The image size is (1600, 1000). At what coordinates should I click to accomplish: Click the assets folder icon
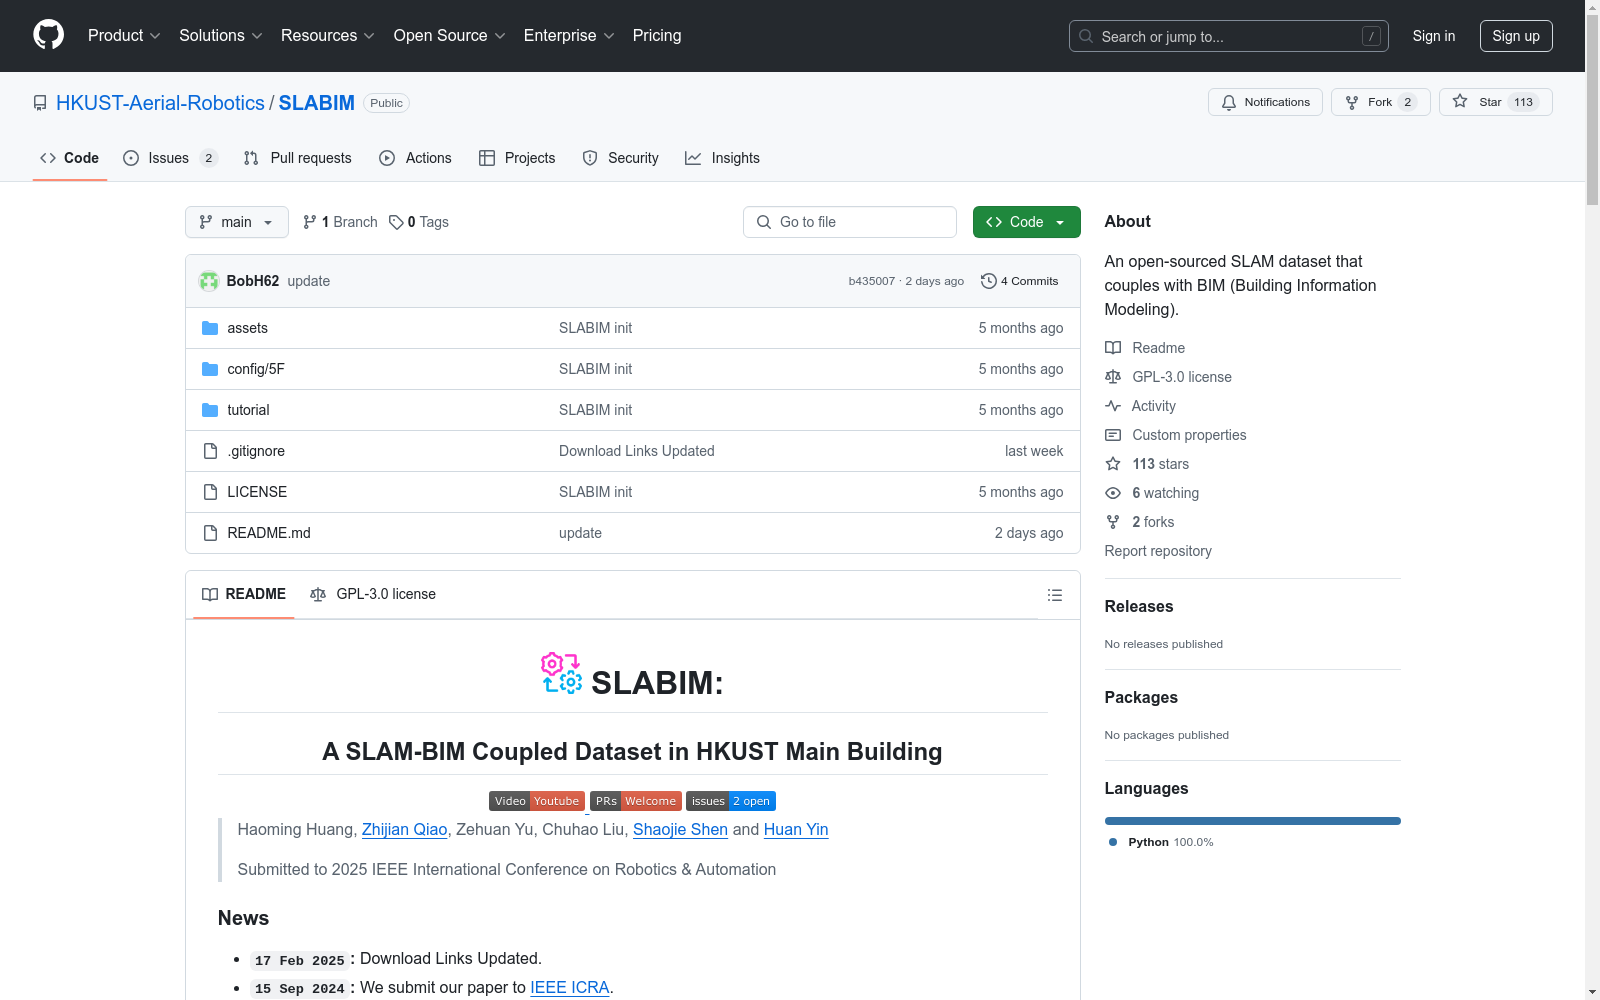click(210, 328)
